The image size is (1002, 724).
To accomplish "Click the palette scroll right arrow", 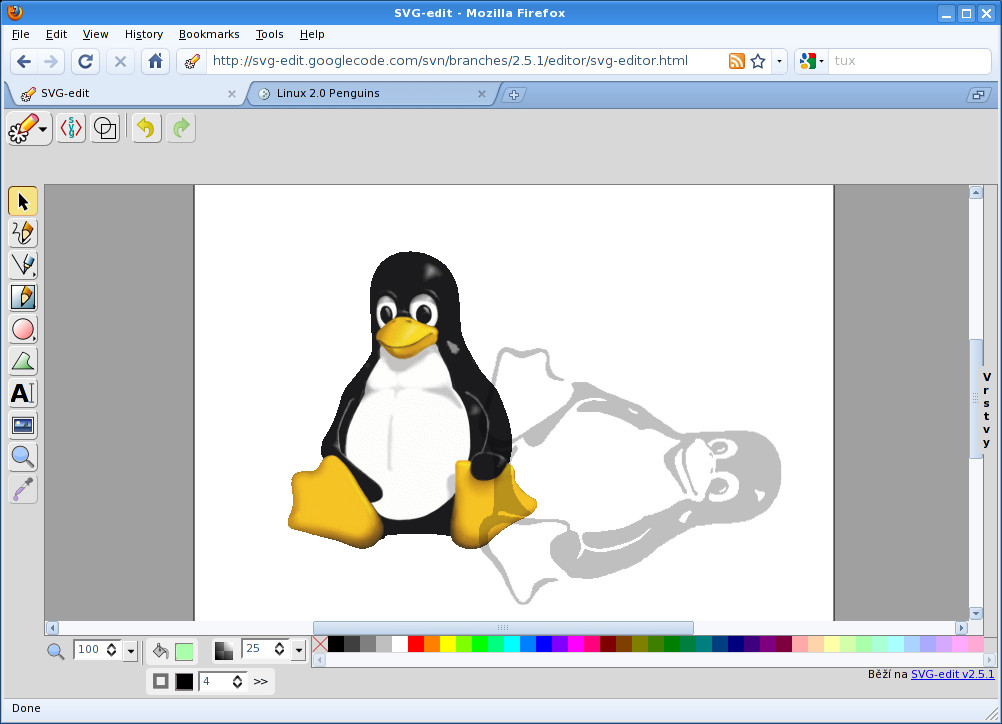I will [989, 660].
